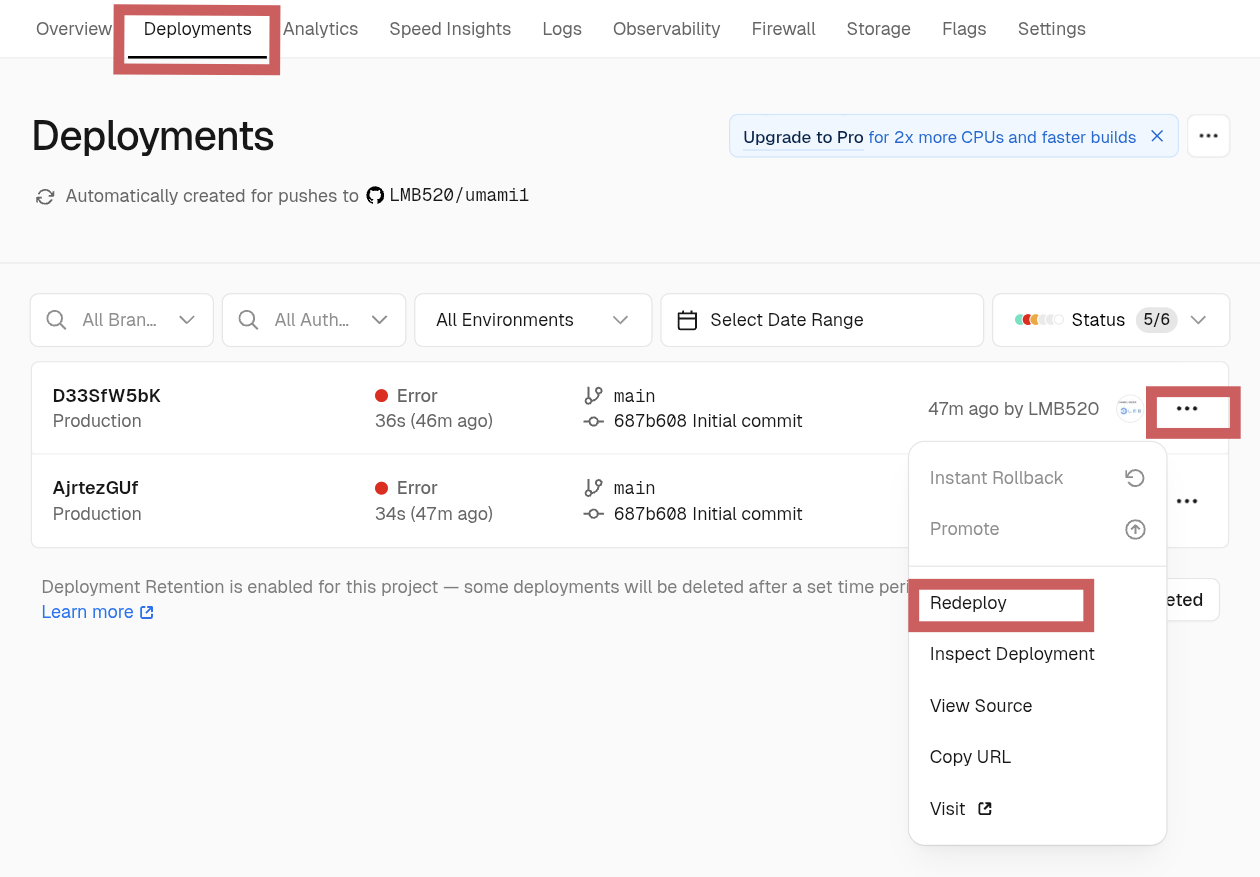
Task: Choose Inspect Deployment in the menu
Action: point(1012,654)
